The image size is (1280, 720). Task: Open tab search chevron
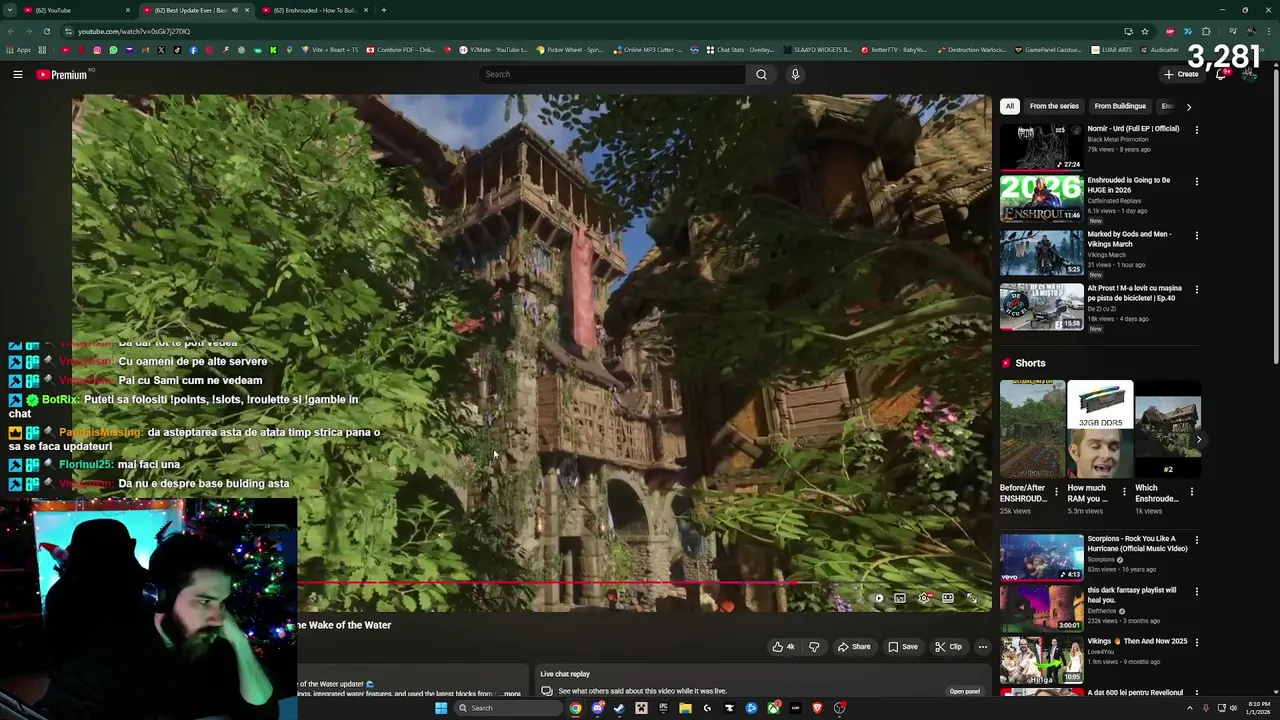(x=9, y=10)
